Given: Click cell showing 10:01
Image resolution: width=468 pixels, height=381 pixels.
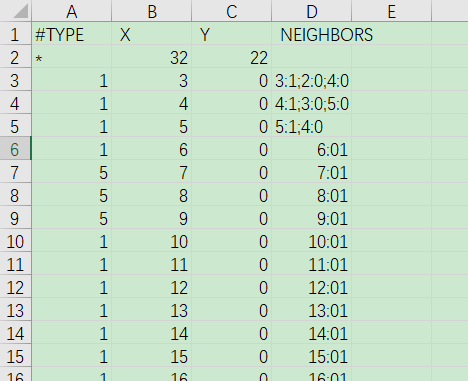Looking at the screenshot, I should click(311, 241).
